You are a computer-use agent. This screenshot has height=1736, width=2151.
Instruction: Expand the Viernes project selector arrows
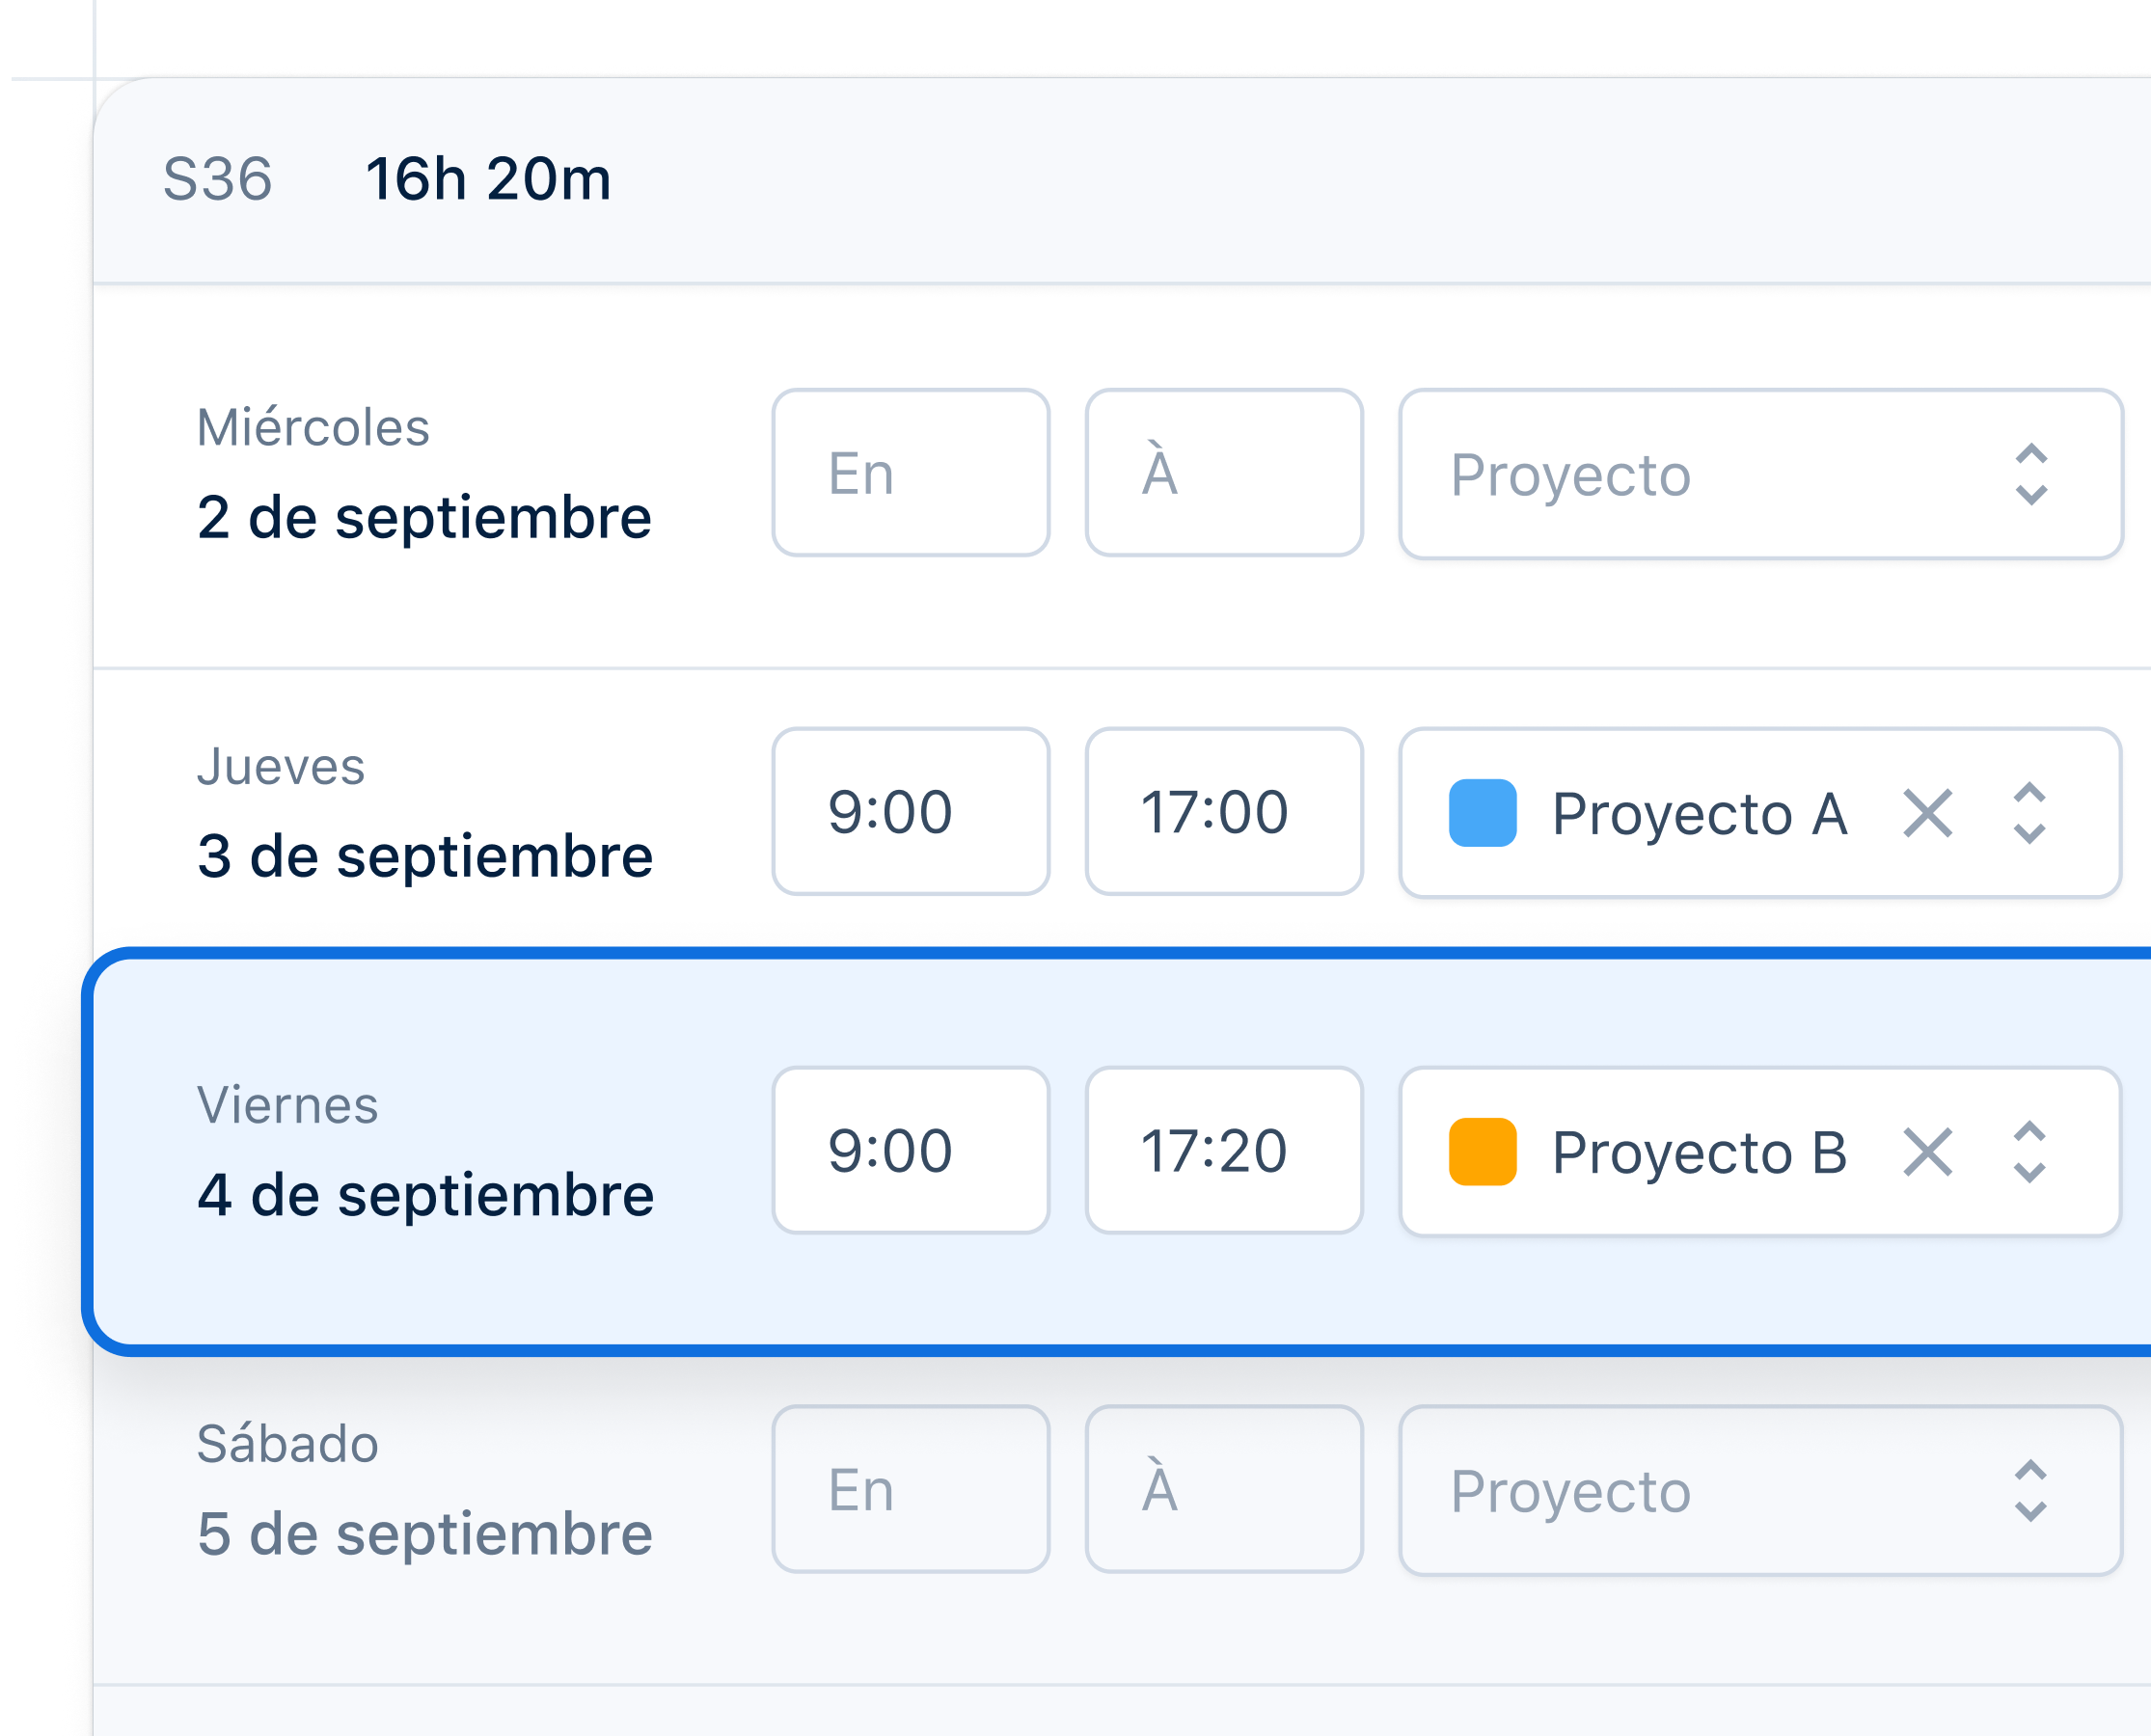click(2028, 1152)
